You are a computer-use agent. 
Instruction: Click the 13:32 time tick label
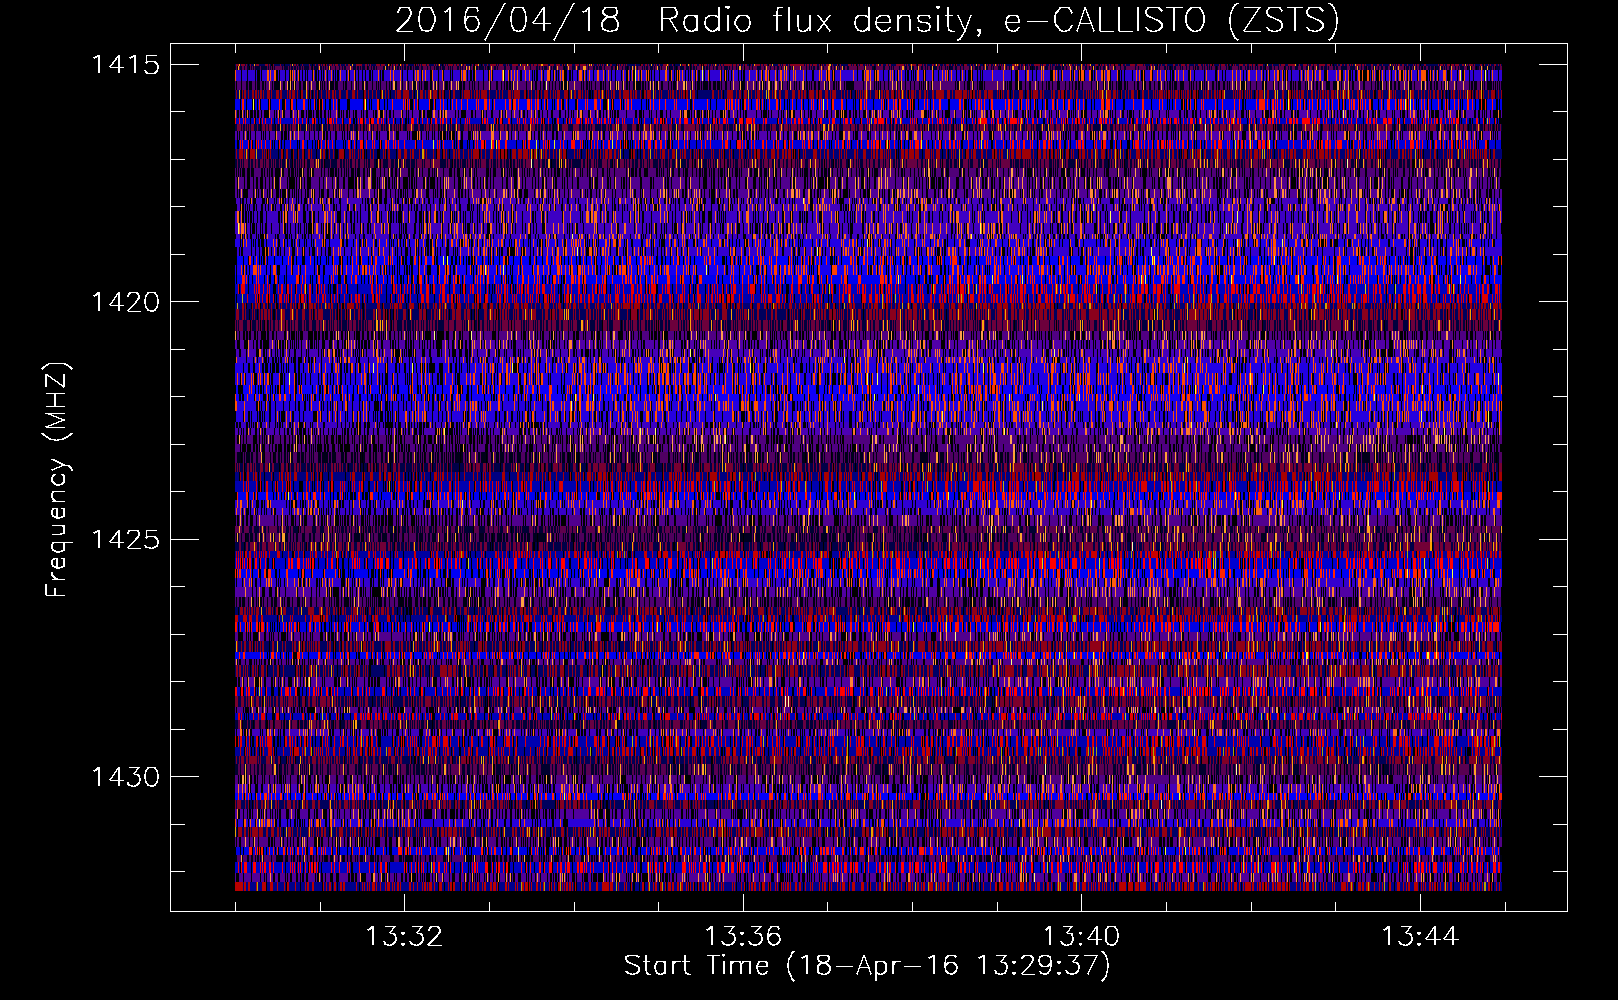404,937
